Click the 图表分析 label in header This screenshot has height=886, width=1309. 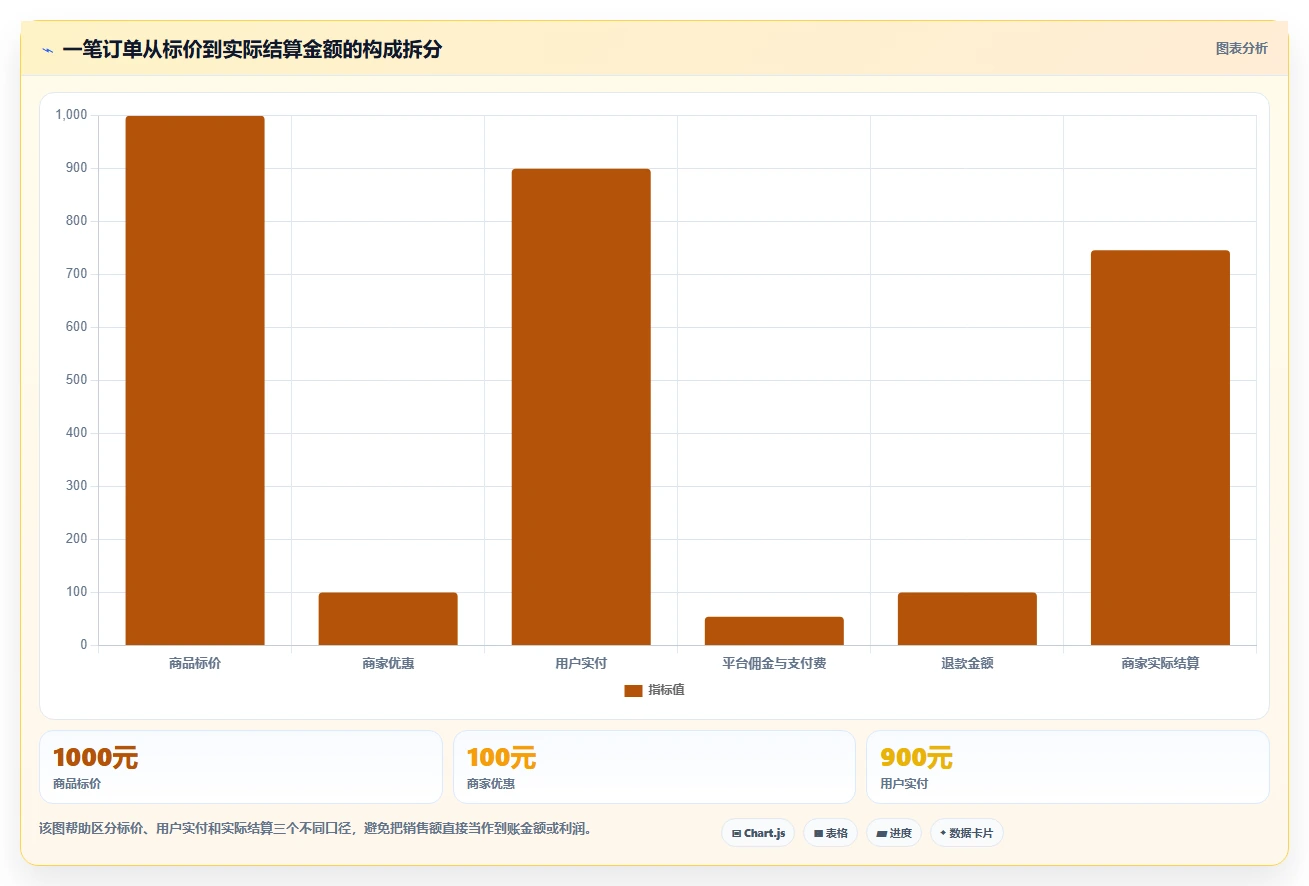(x=1241, y=48)
